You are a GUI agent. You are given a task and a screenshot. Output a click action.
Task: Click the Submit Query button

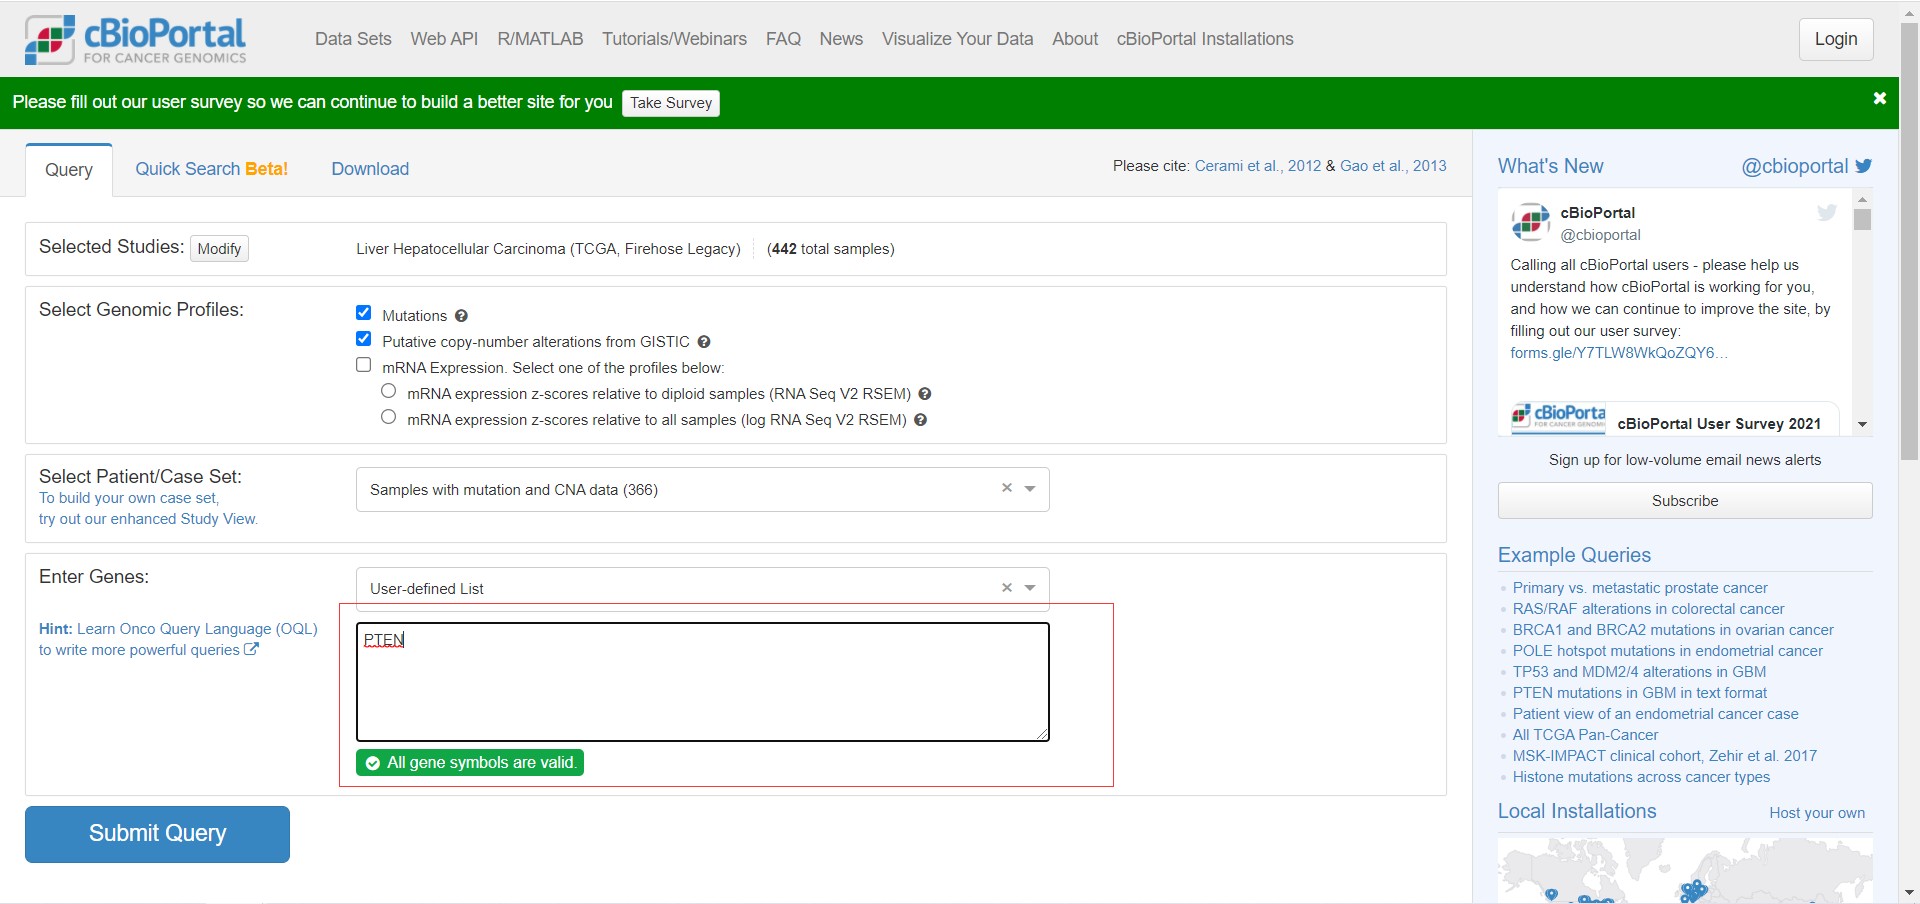coord(157,834)
